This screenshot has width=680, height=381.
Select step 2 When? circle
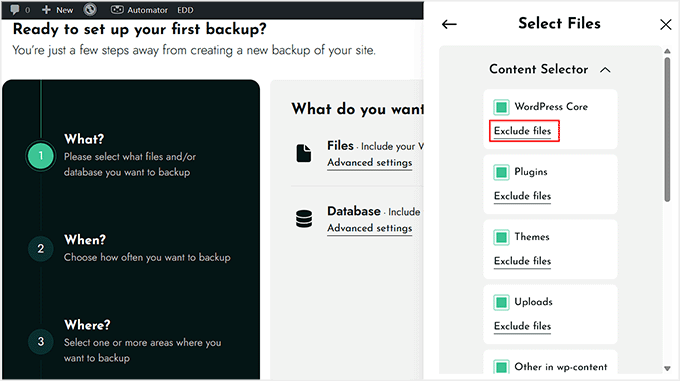(41, 249)
